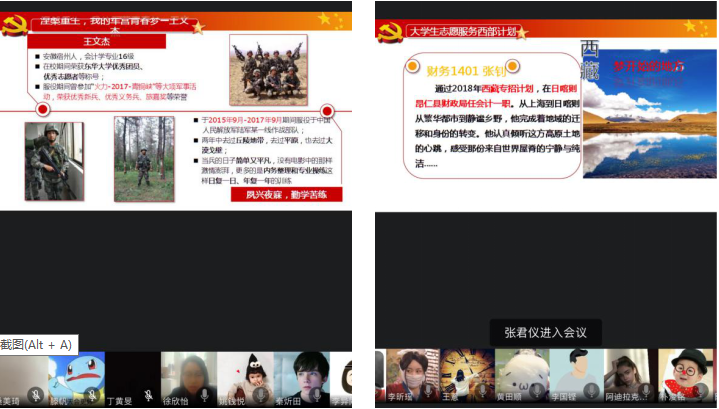The image size is (719, 409).
Task: Click the 张君仪进入会议 notification
Action: click(545, 332)
